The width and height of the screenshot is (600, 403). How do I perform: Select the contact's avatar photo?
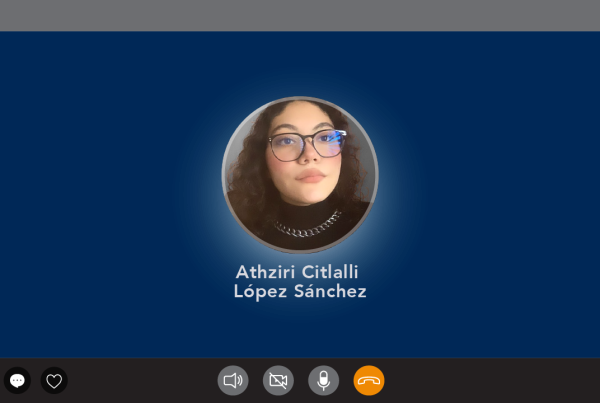point(300,175)
